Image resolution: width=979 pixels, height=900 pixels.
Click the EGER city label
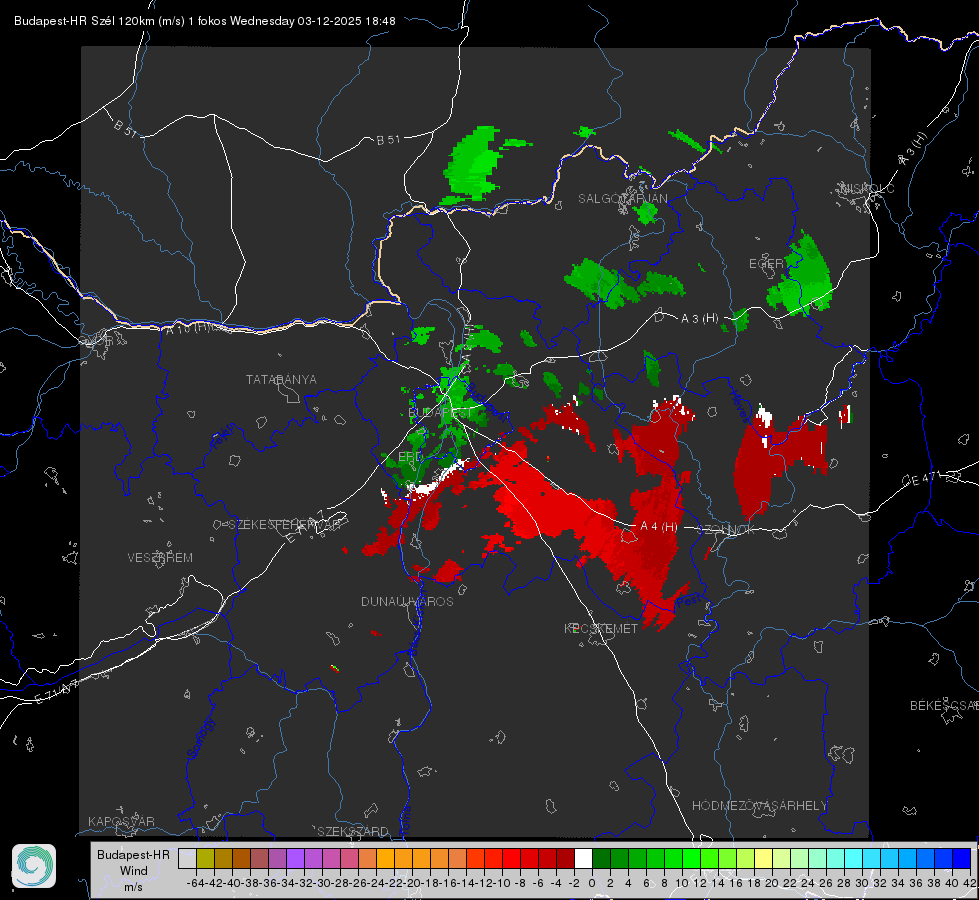[766, 264]
